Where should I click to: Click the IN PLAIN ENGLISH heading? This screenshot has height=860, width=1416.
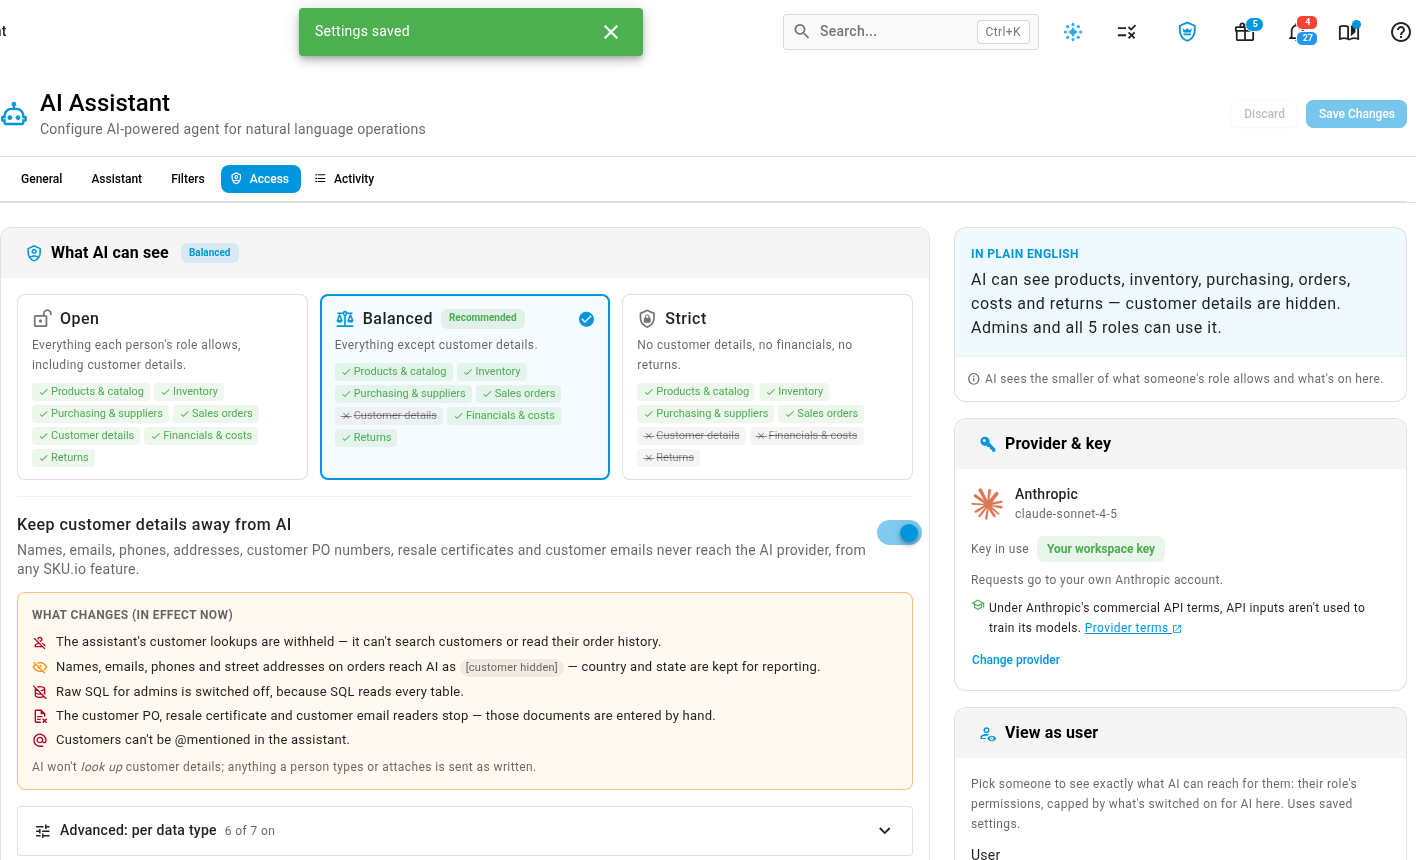point(1025,254)
